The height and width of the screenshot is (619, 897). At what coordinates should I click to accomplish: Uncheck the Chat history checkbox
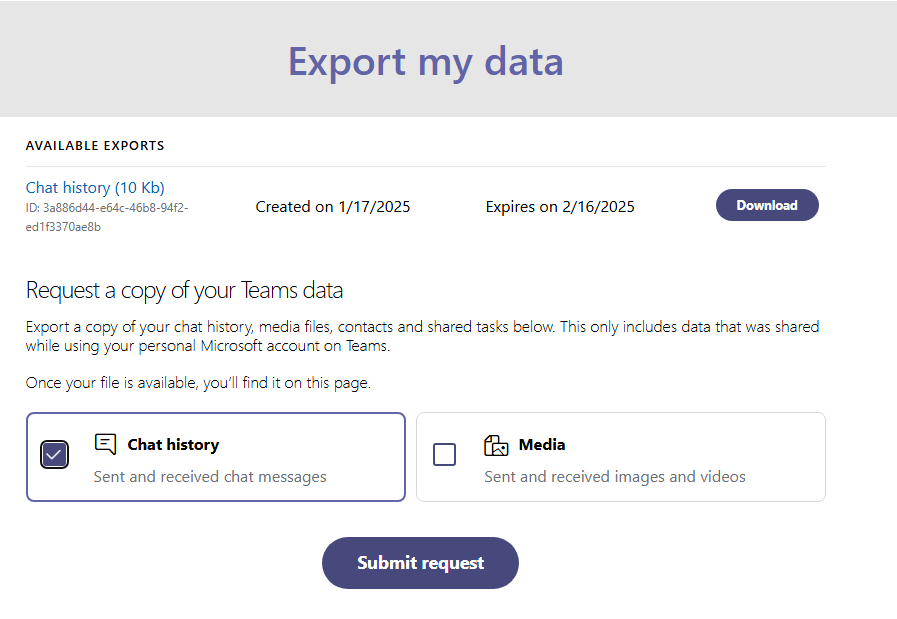pos(54,455)
